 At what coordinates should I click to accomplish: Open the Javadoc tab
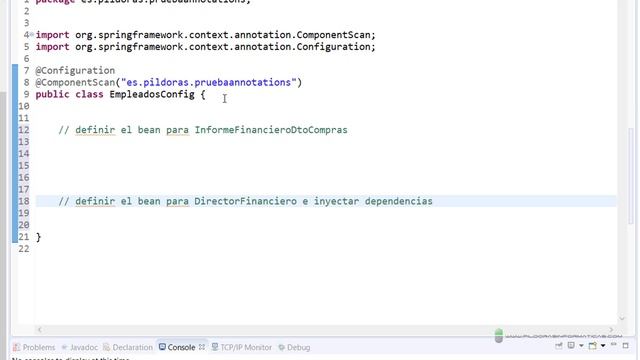point(80,347)
